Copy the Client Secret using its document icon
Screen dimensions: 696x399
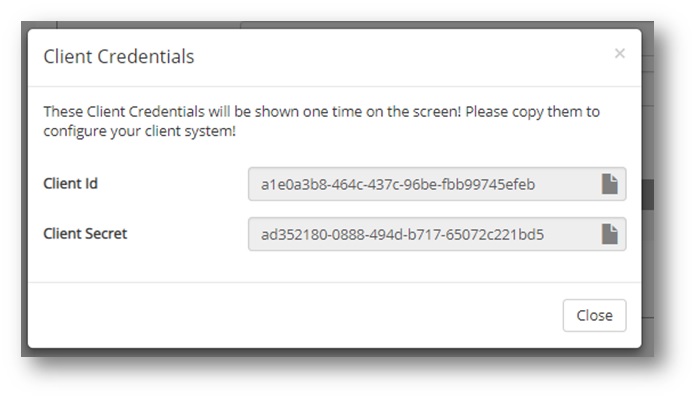point(609,234)
